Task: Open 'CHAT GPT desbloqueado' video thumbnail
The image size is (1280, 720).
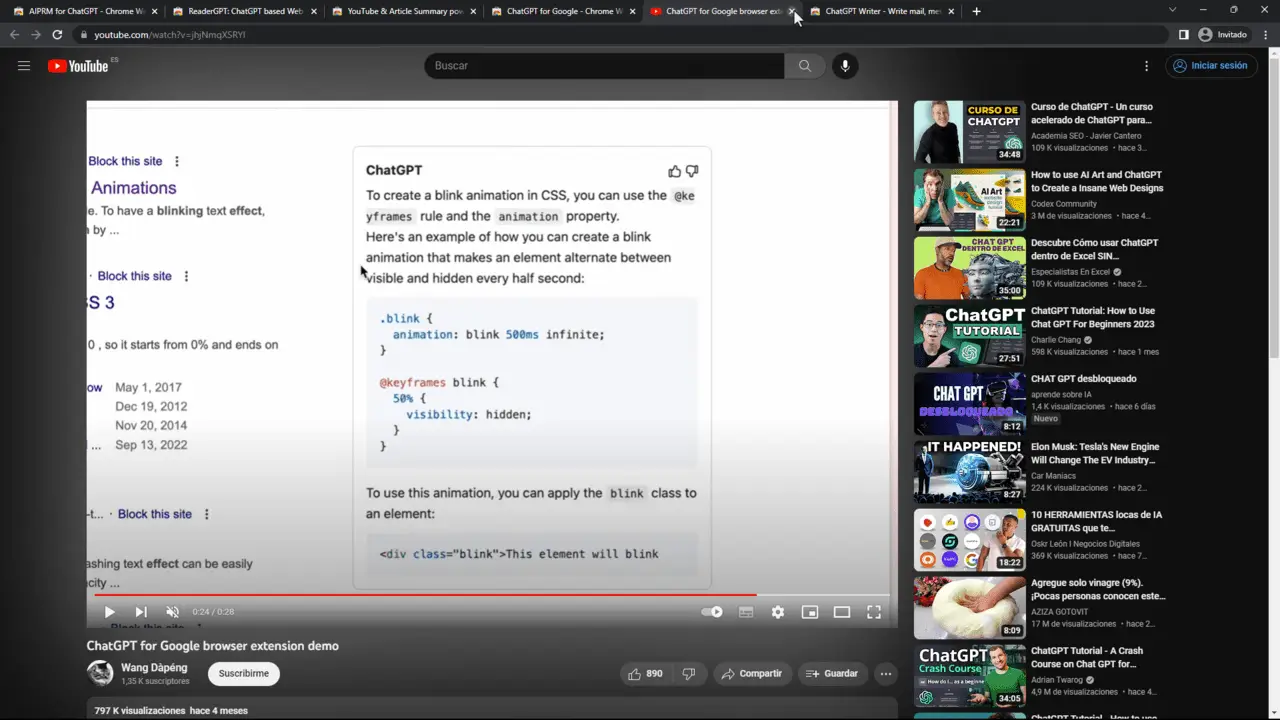Action: pos(969,404)
